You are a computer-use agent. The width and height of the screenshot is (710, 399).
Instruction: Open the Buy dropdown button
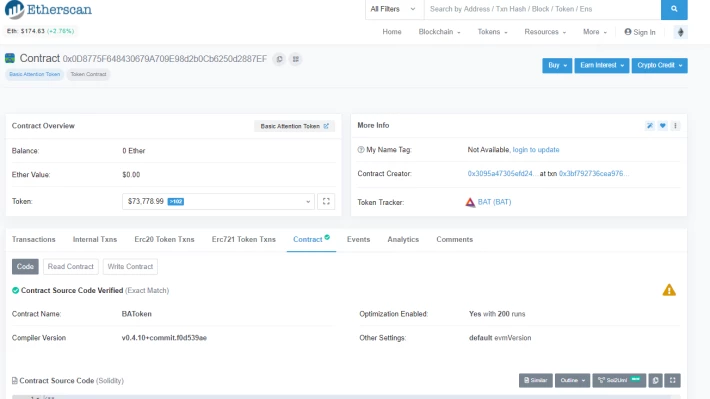(557, 65)
